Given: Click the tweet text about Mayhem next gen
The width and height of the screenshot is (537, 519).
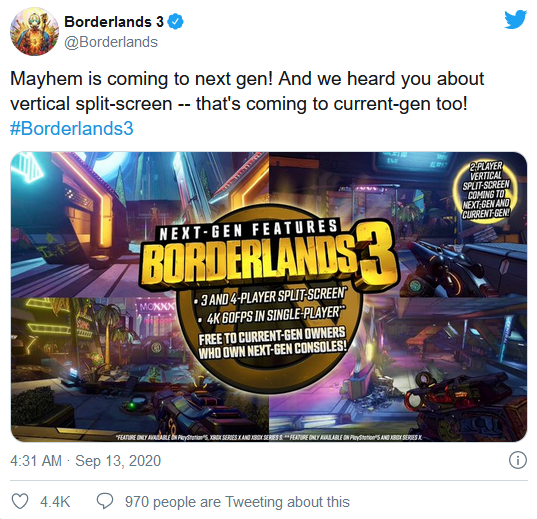Looking at the screenshot, I should pos(247,91).
